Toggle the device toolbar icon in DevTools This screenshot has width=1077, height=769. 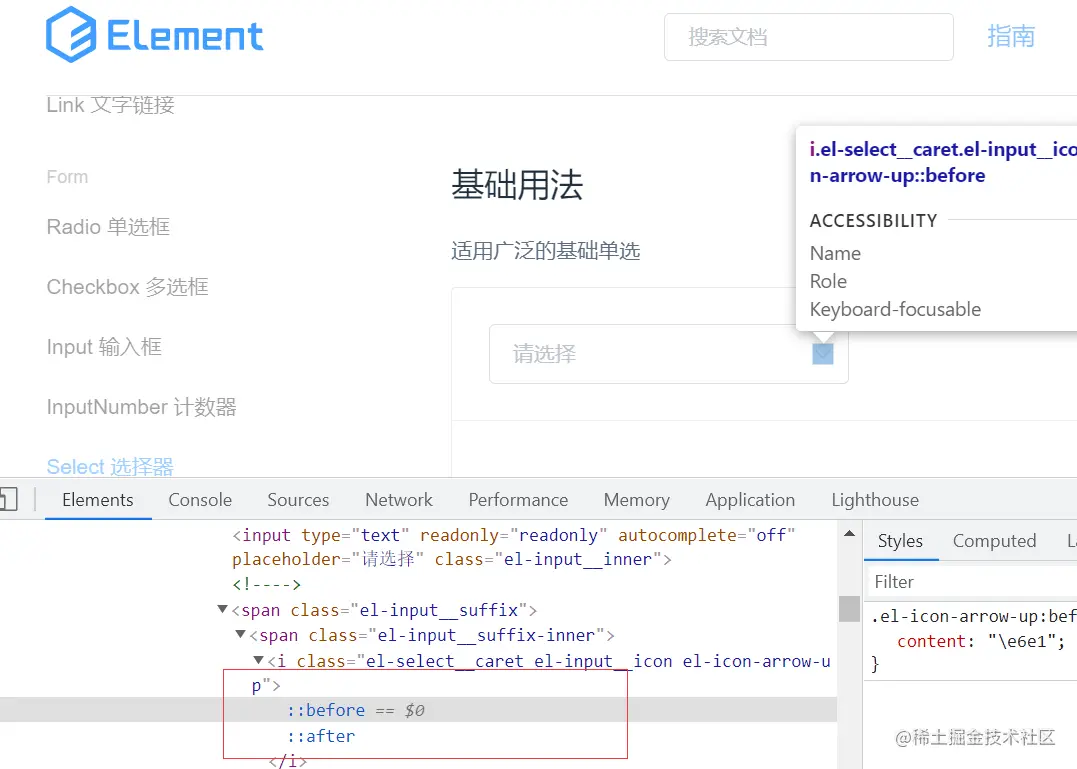pos(8,499)
